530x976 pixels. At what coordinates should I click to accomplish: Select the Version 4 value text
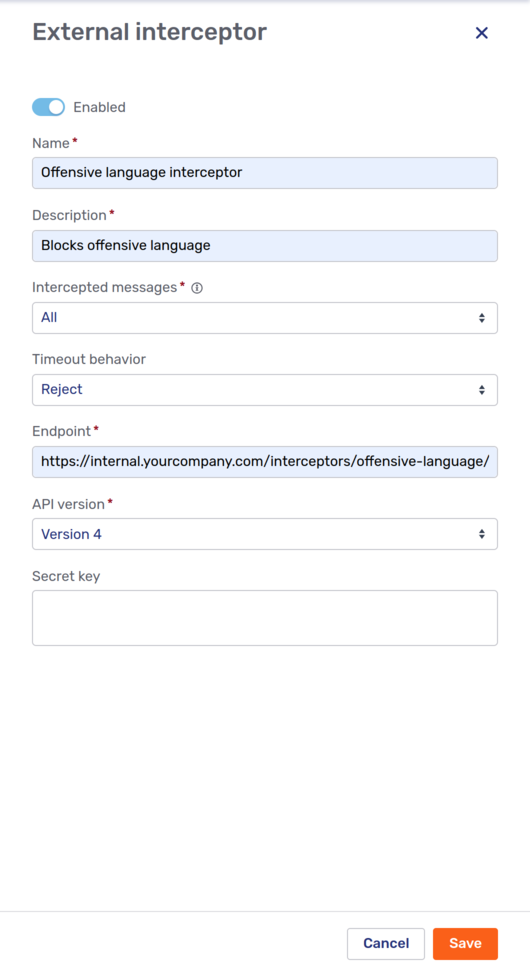[71, 534]
